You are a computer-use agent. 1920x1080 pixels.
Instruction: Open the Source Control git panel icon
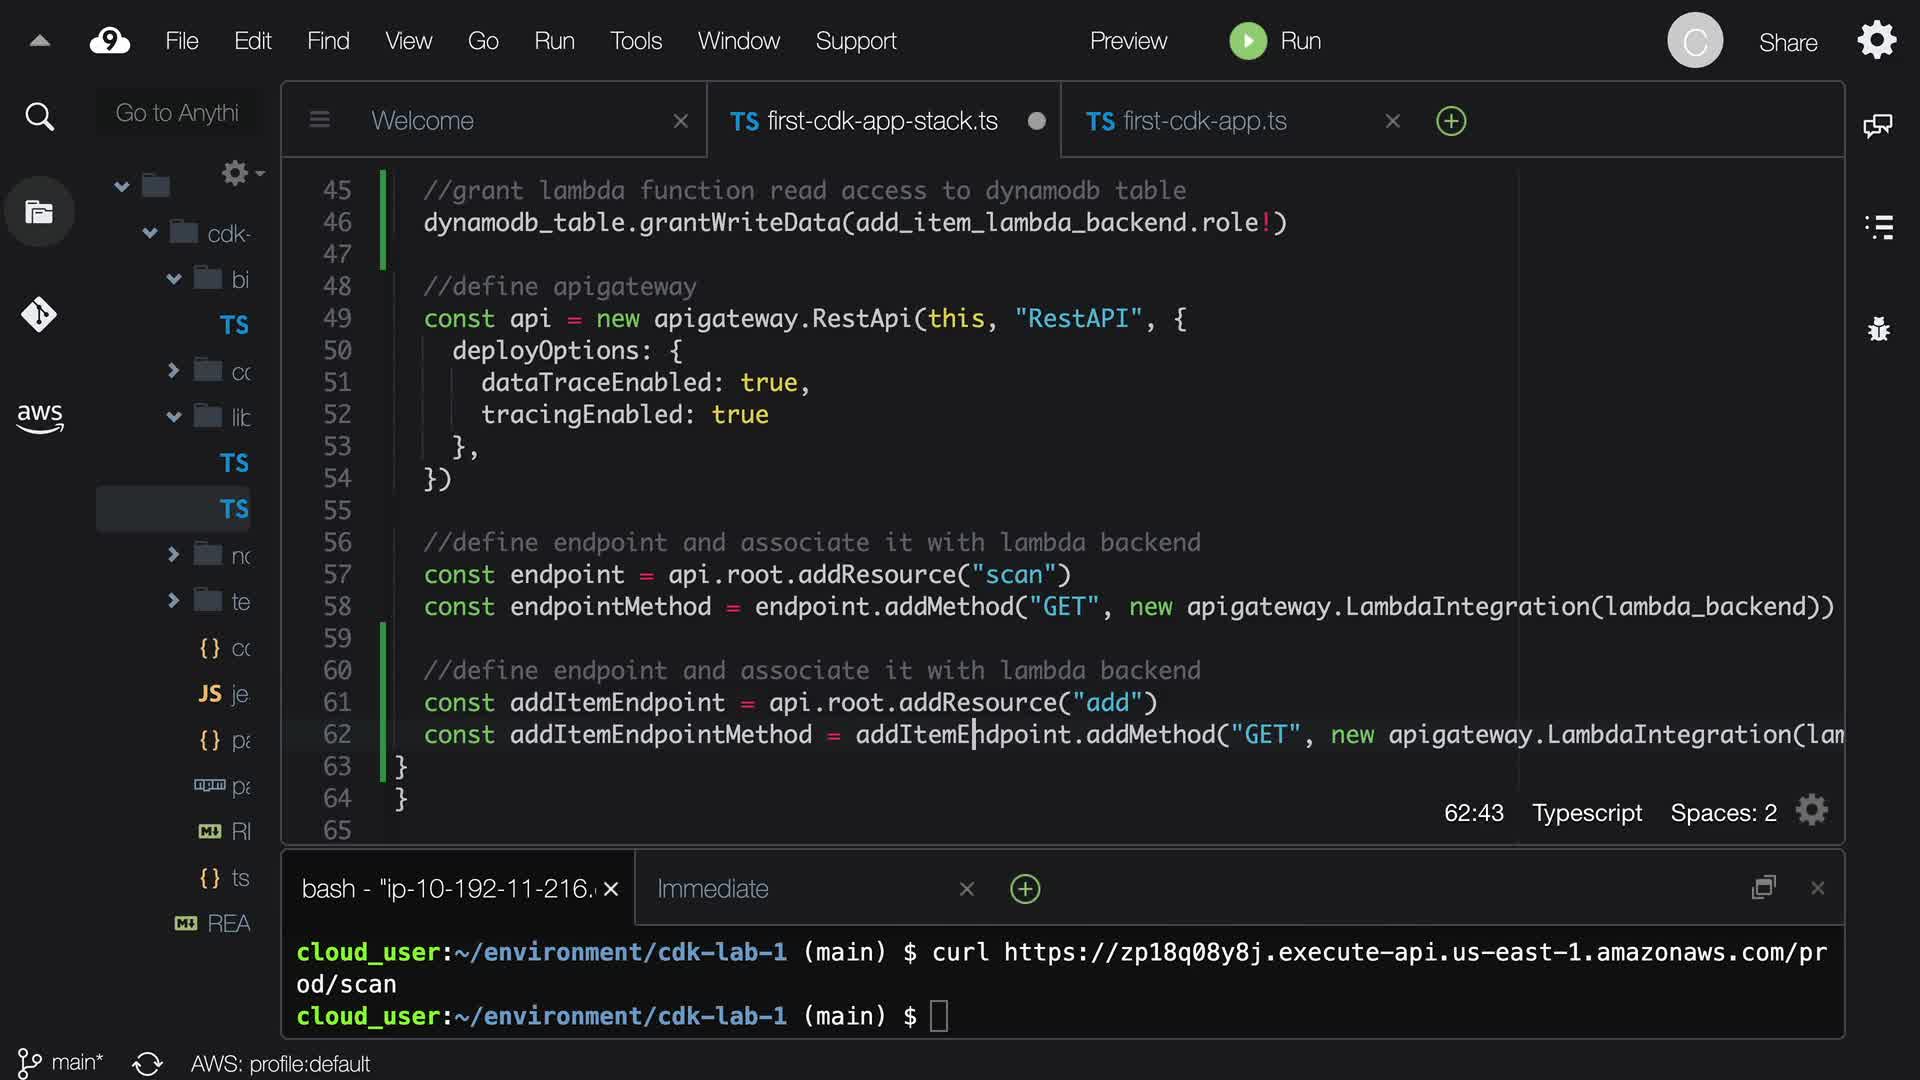coord(39,315)
